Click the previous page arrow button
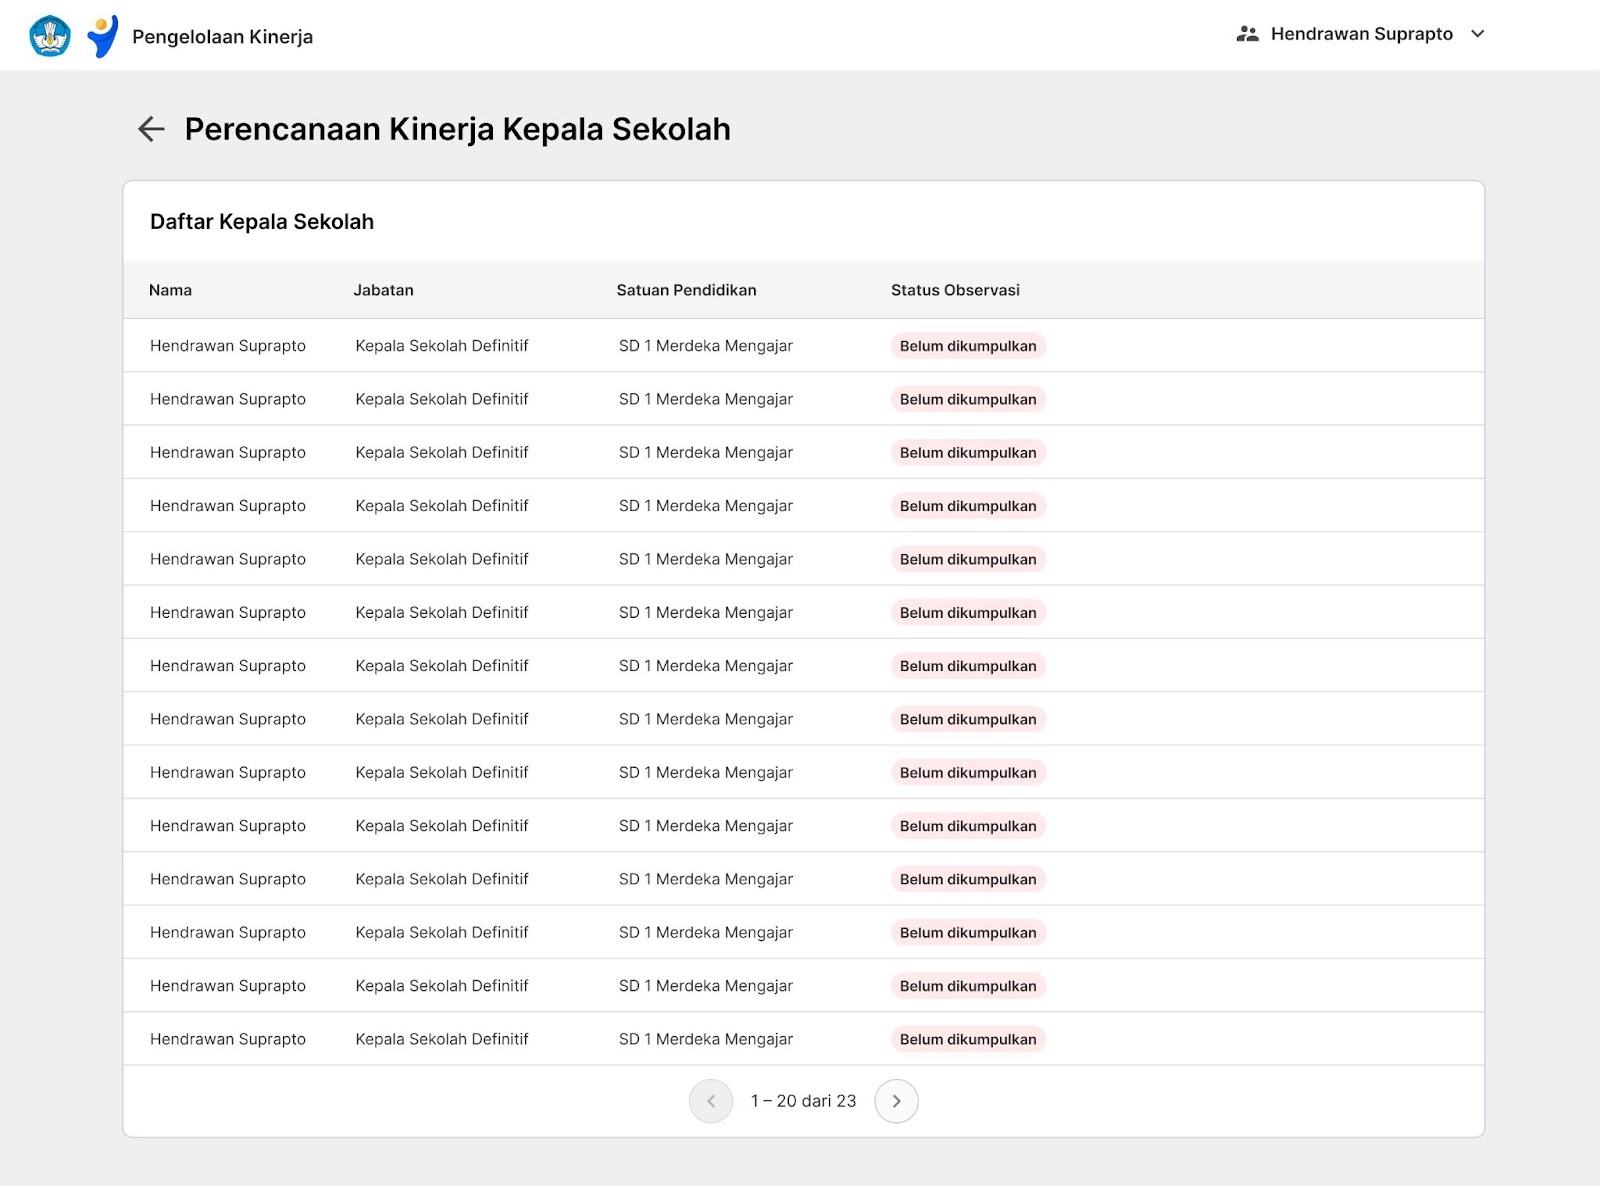 point(711,1101)
